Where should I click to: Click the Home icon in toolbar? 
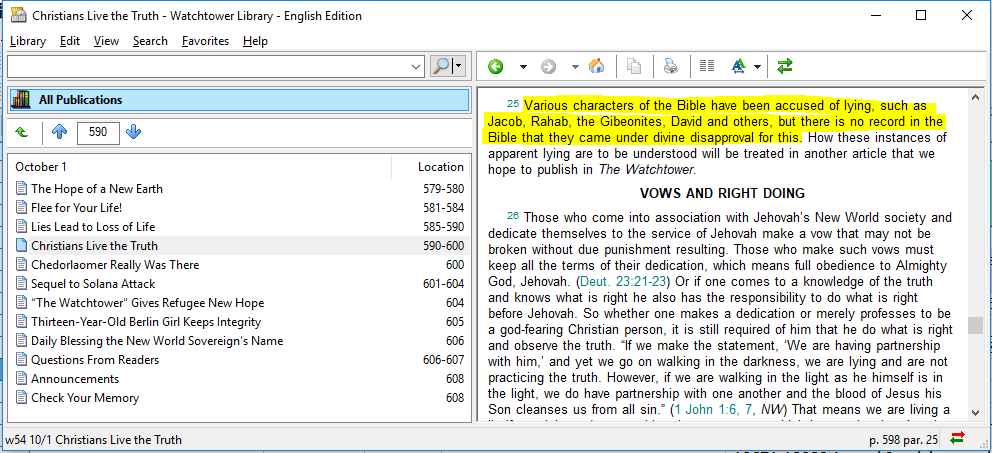pyautogui.click(x=596, y=67)
